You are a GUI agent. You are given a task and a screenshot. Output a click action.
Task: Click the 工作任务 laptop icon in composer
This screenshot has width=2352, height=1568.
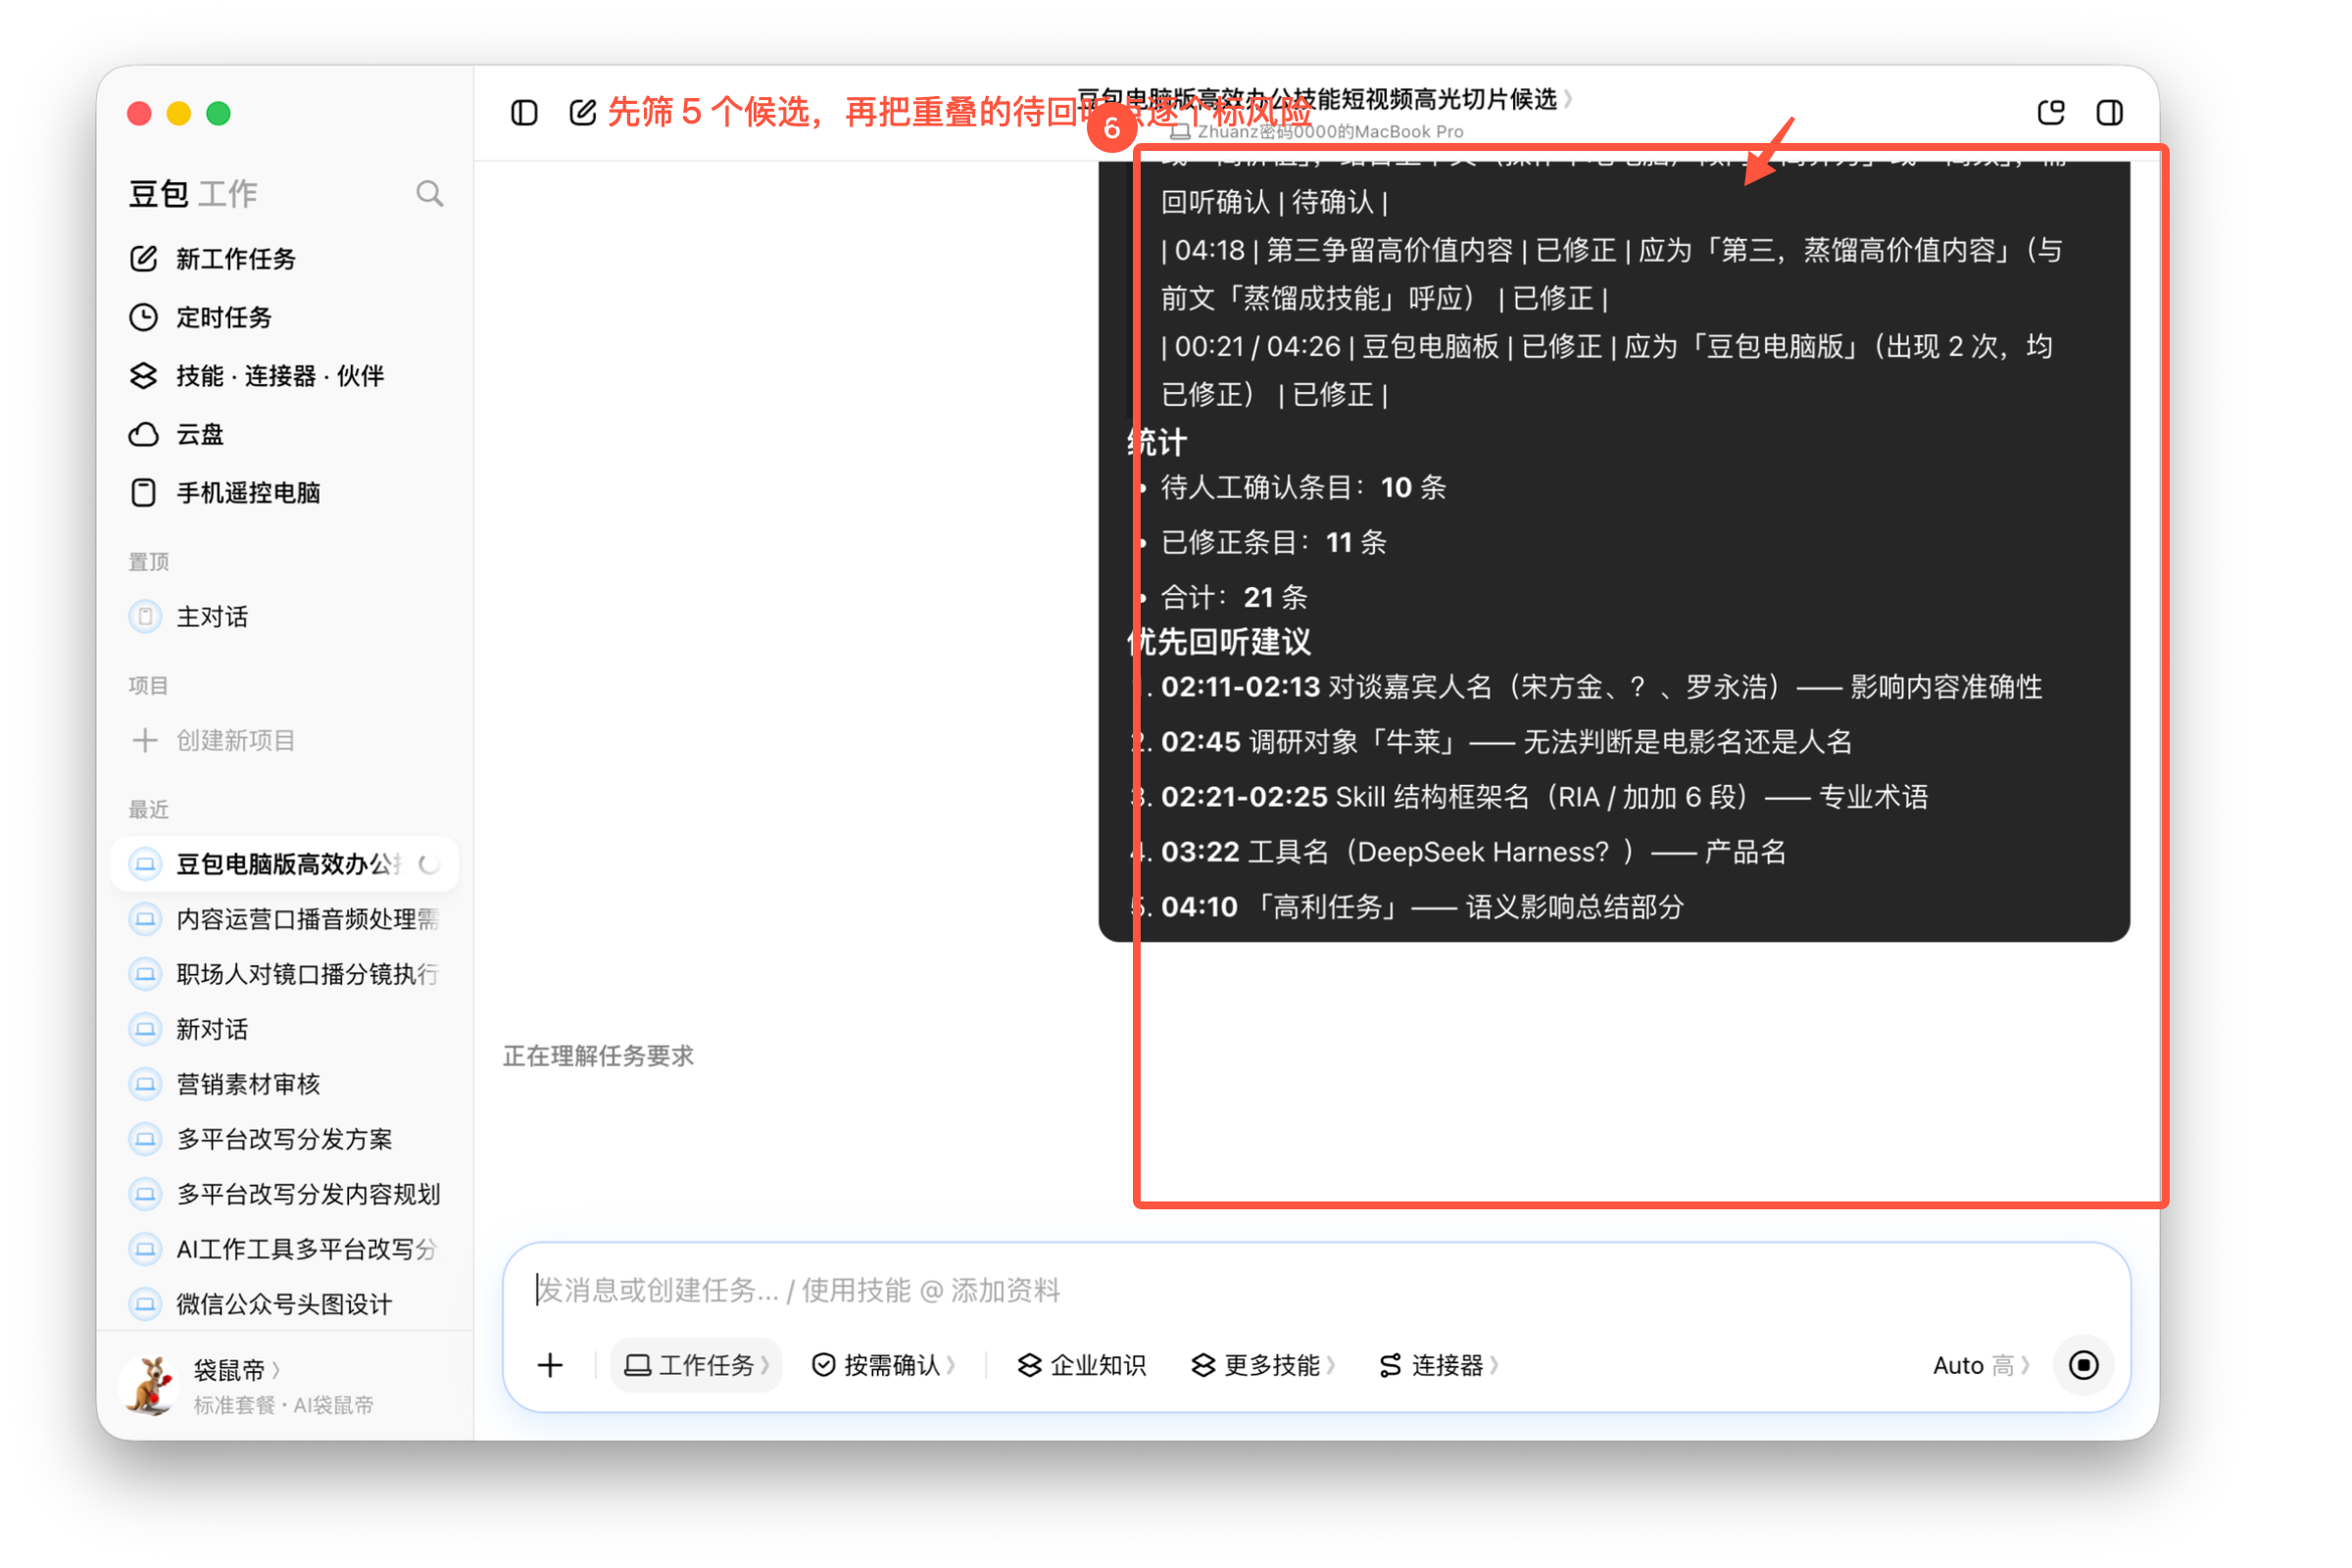(x=638, y=1365)
